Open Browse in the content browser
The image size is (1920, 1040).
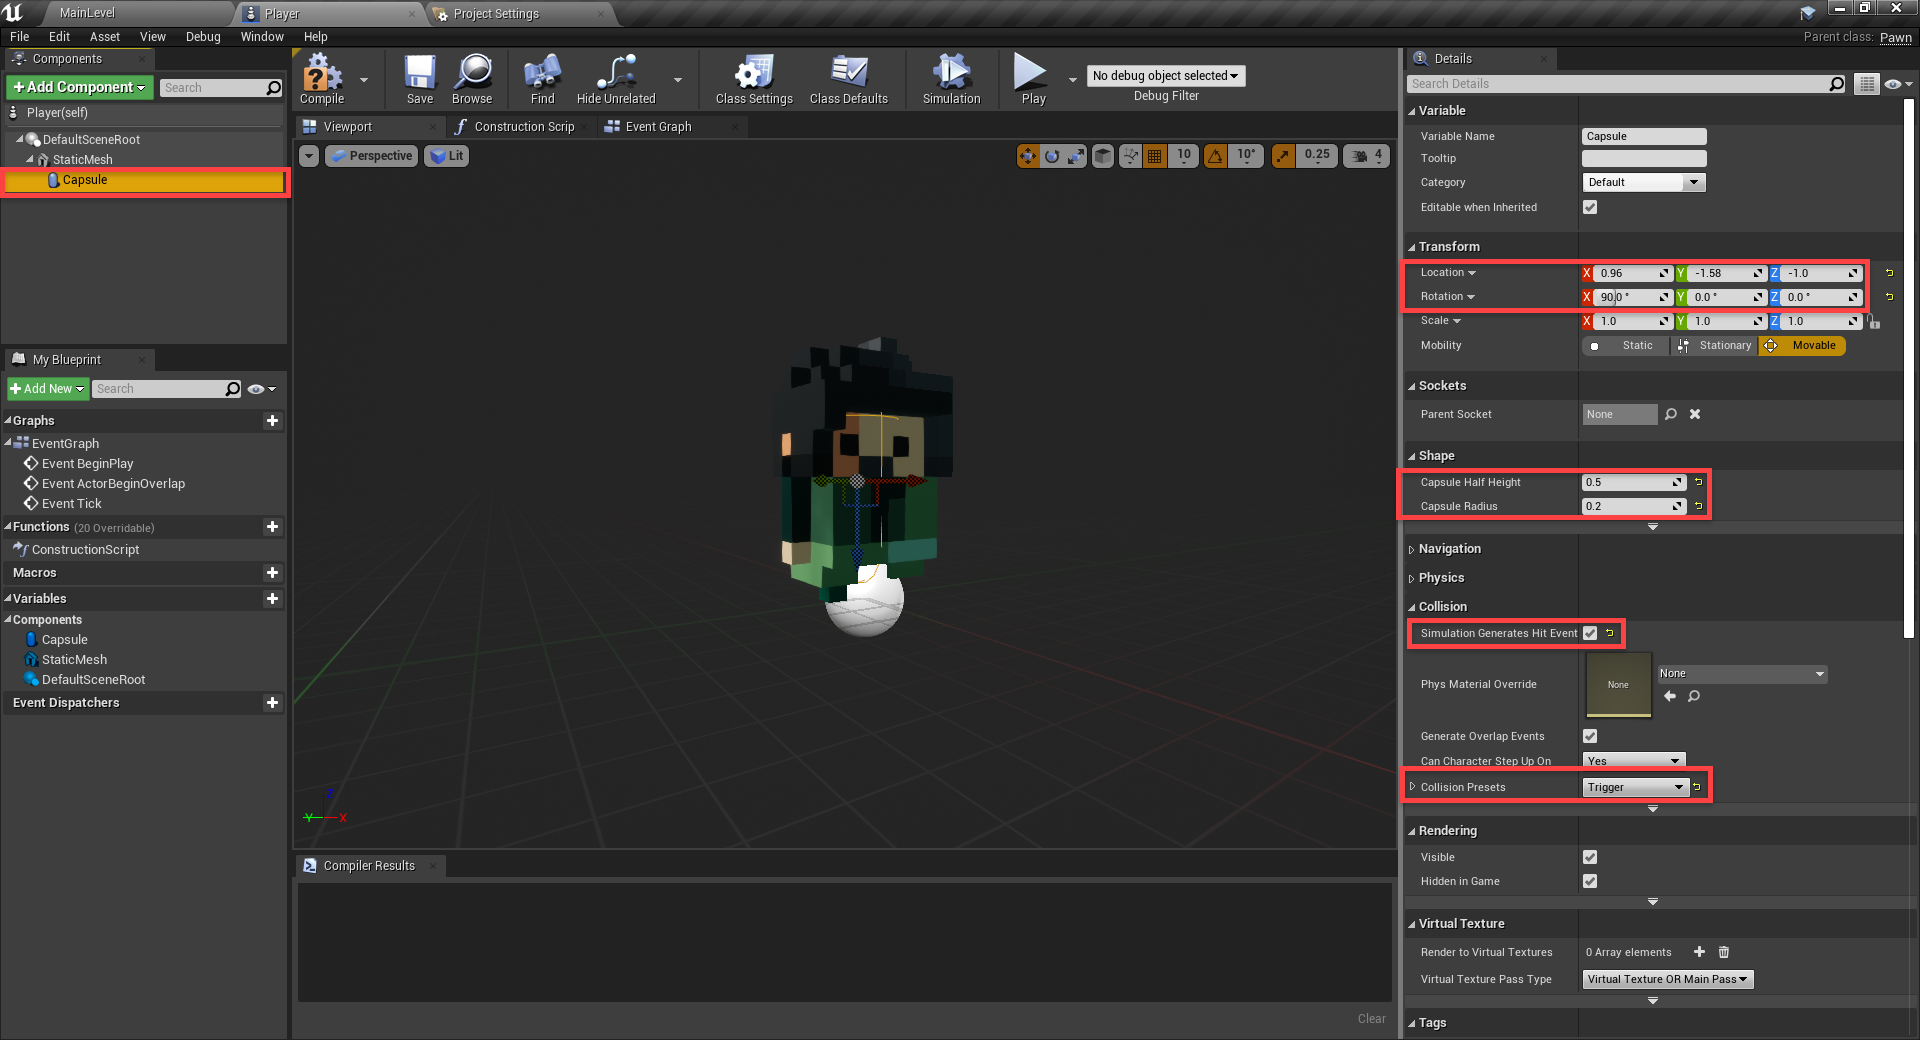coord(472,79)
